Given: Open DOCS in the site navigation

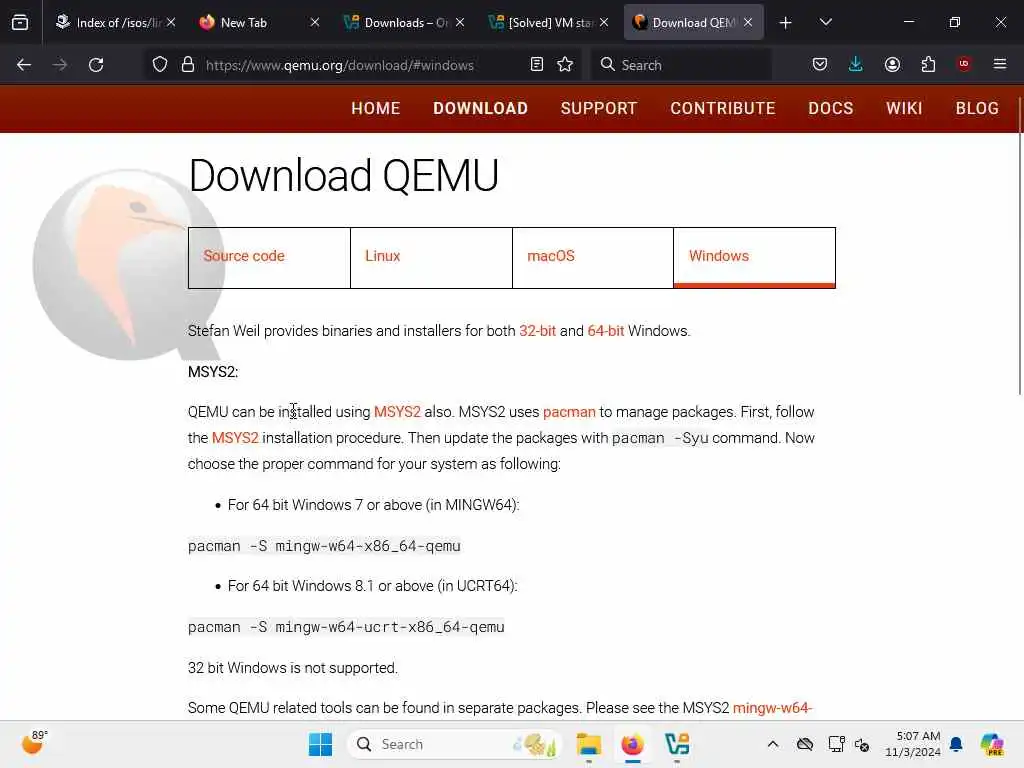Looking at the screenshot, I should [x=831, y=108].
